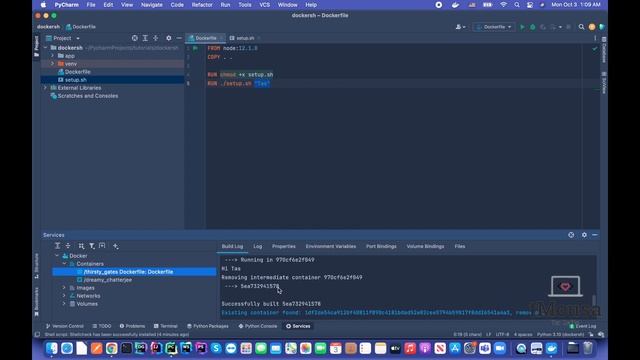Image resolution: width=640 pixels, height=360 pixels.
Task: Open editor tabs more options menu
Action: (595, 38)
